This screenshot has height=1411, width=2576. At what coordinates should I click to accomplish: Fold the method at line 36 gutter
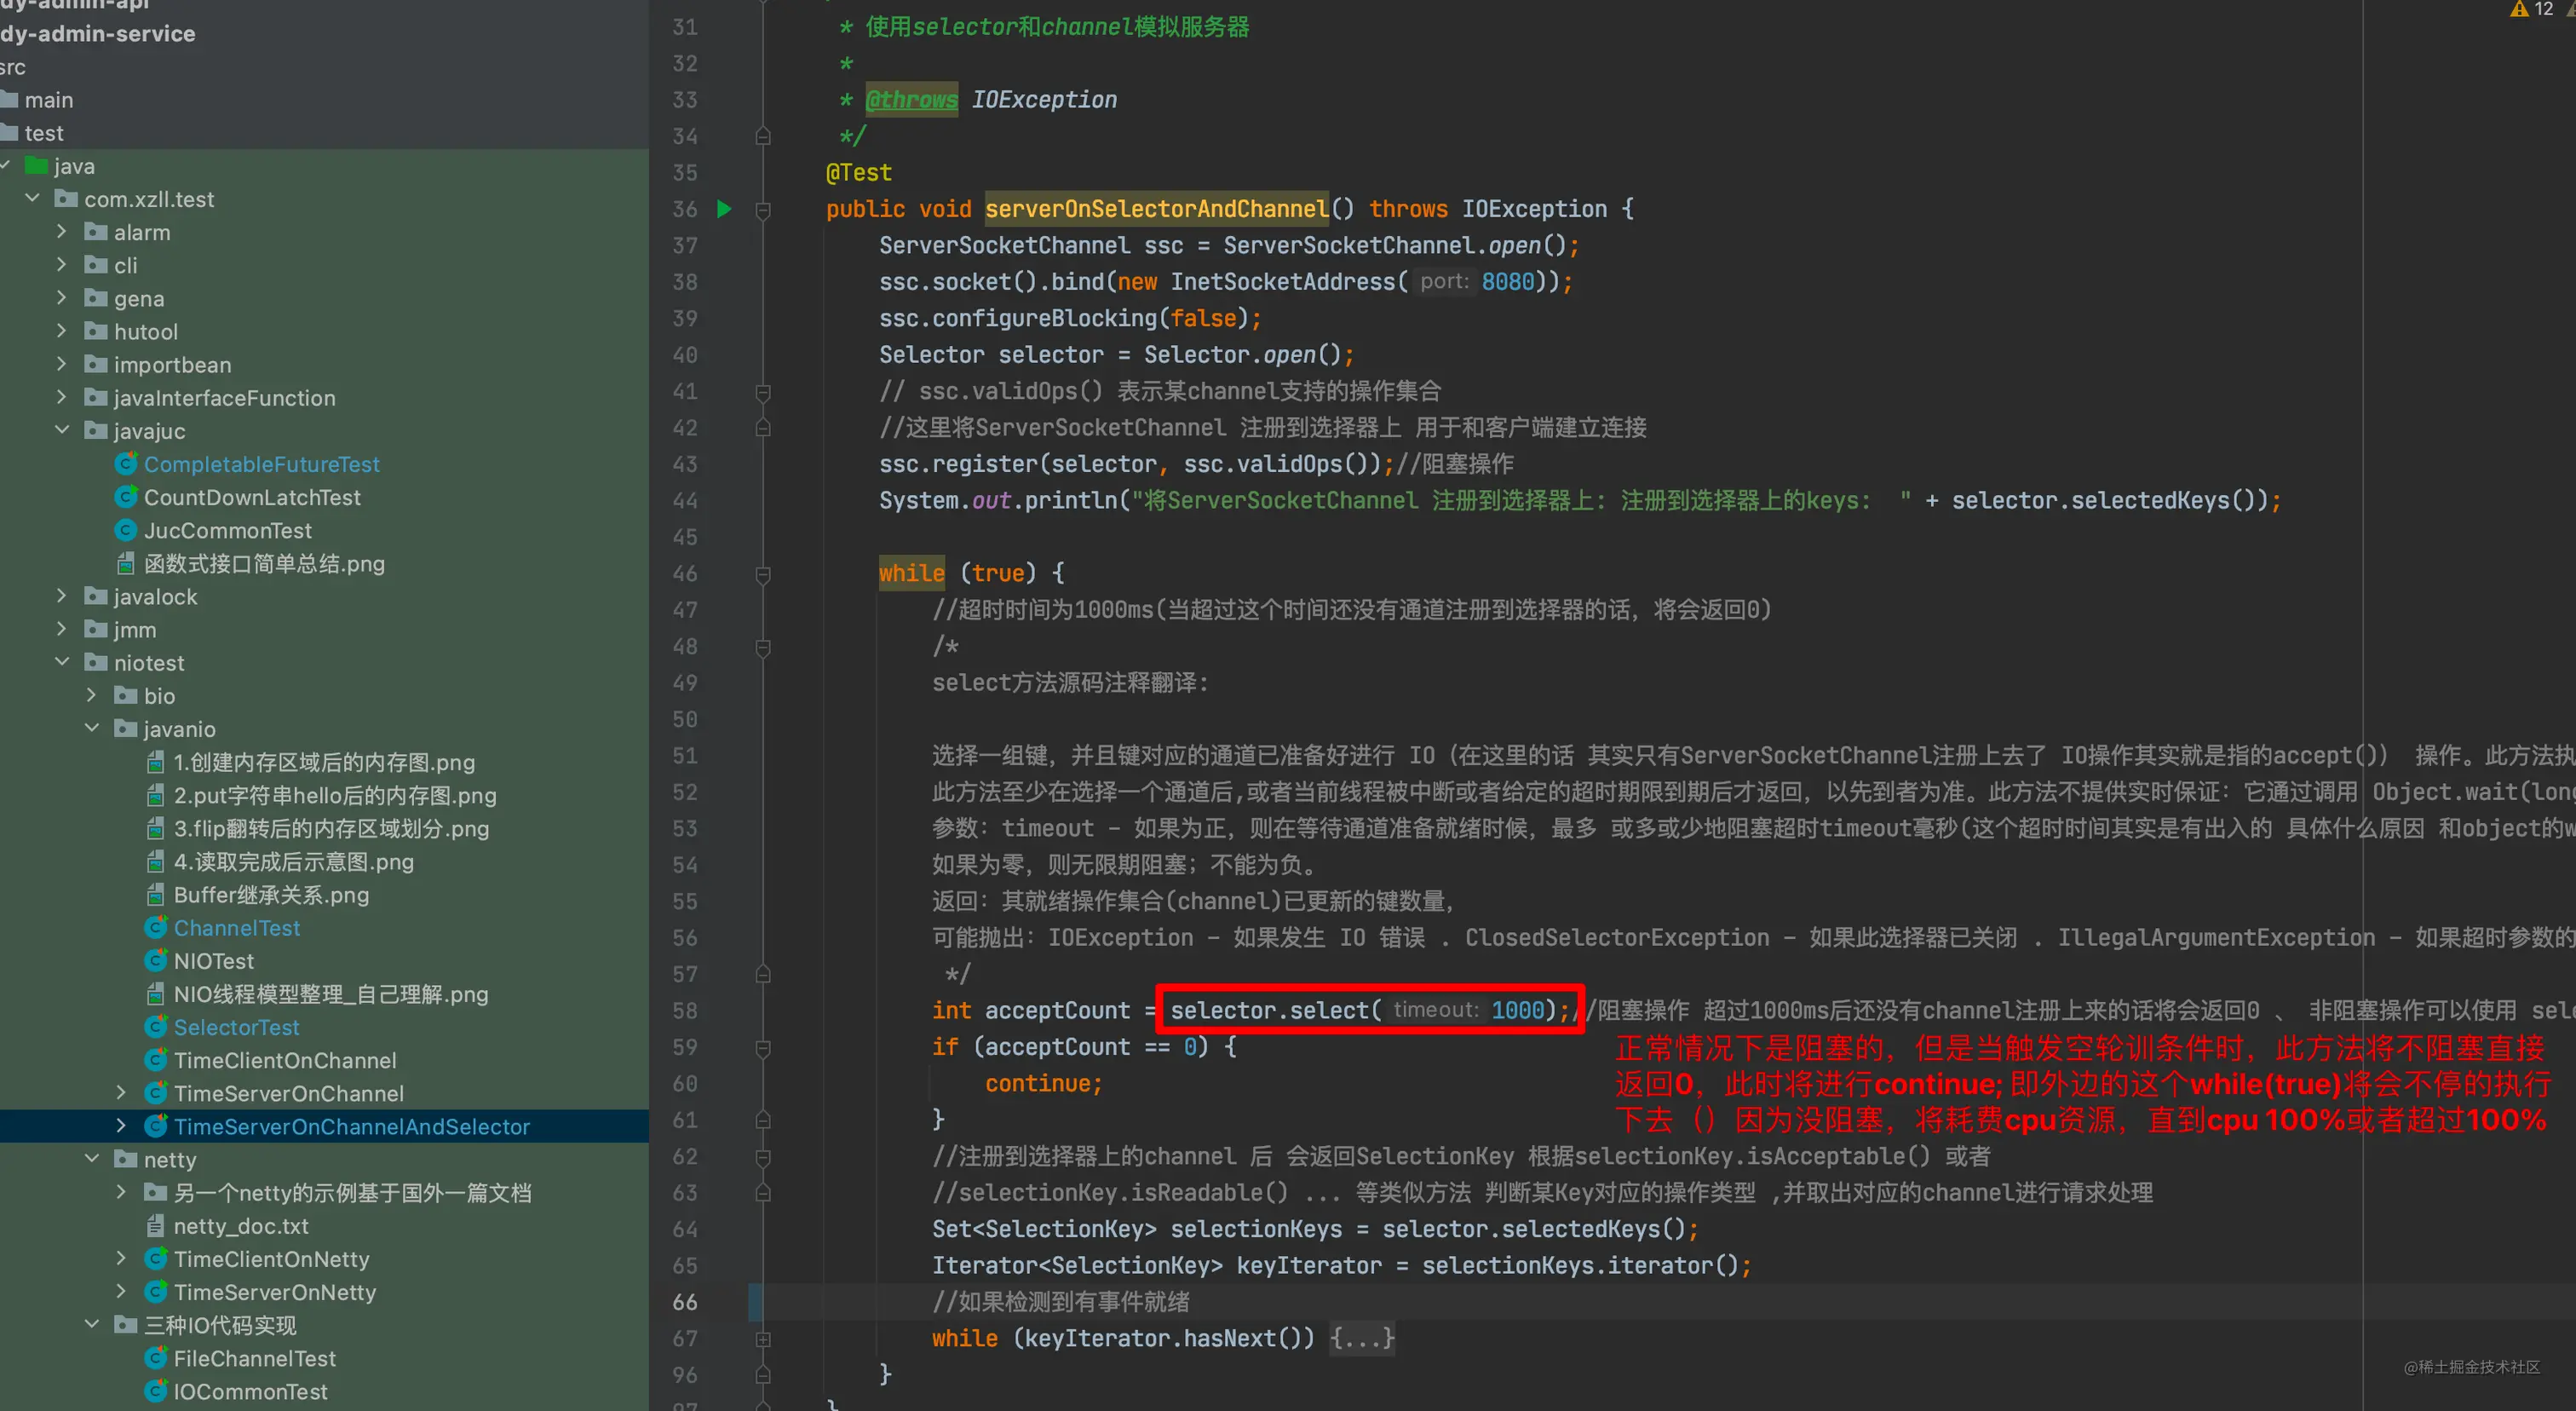763,210
